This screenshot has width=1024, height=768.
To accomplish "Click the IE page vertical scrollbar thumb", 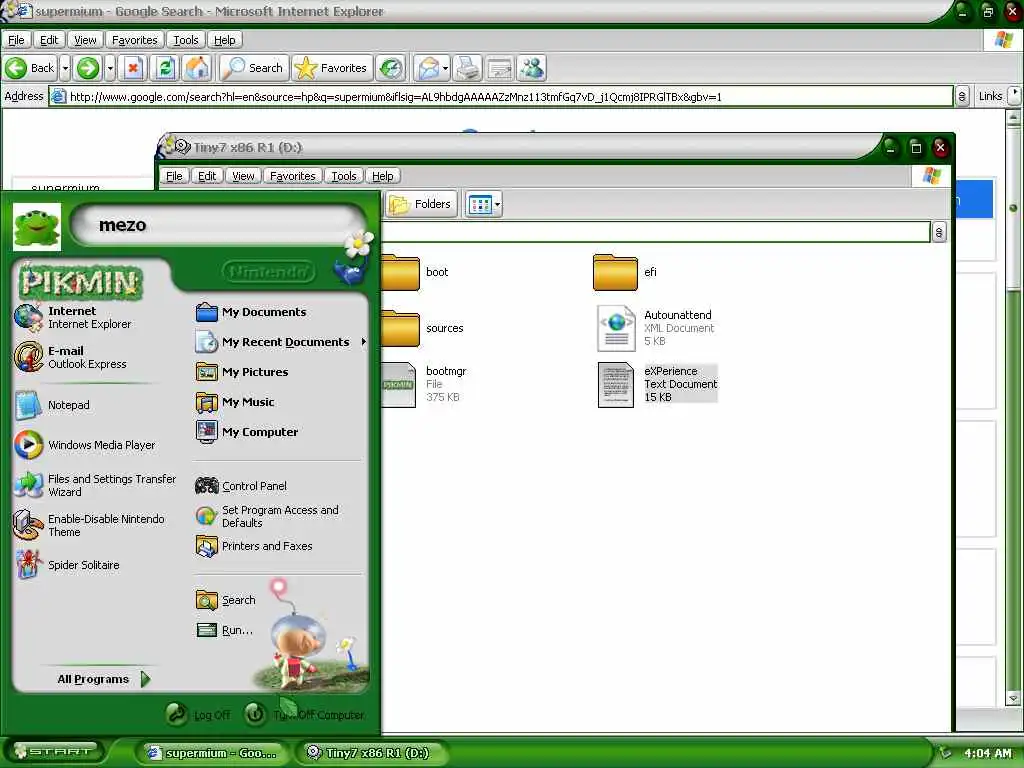I will coord(1013,208).
